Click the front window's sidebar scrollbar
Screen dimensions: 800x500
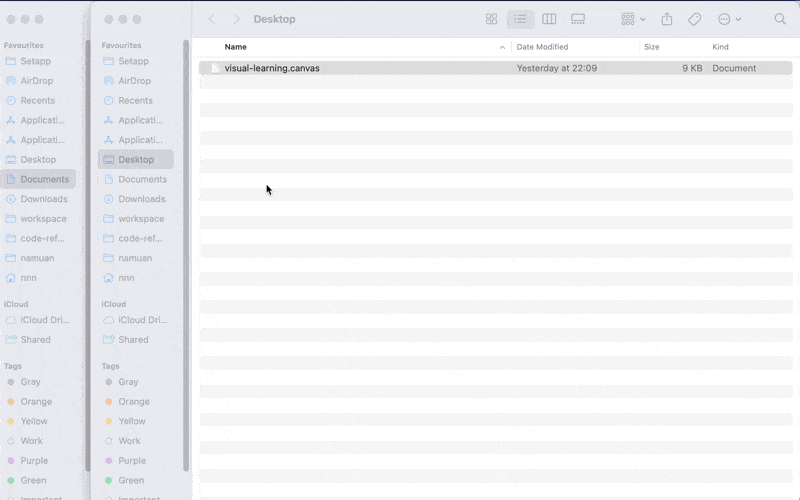186,255
